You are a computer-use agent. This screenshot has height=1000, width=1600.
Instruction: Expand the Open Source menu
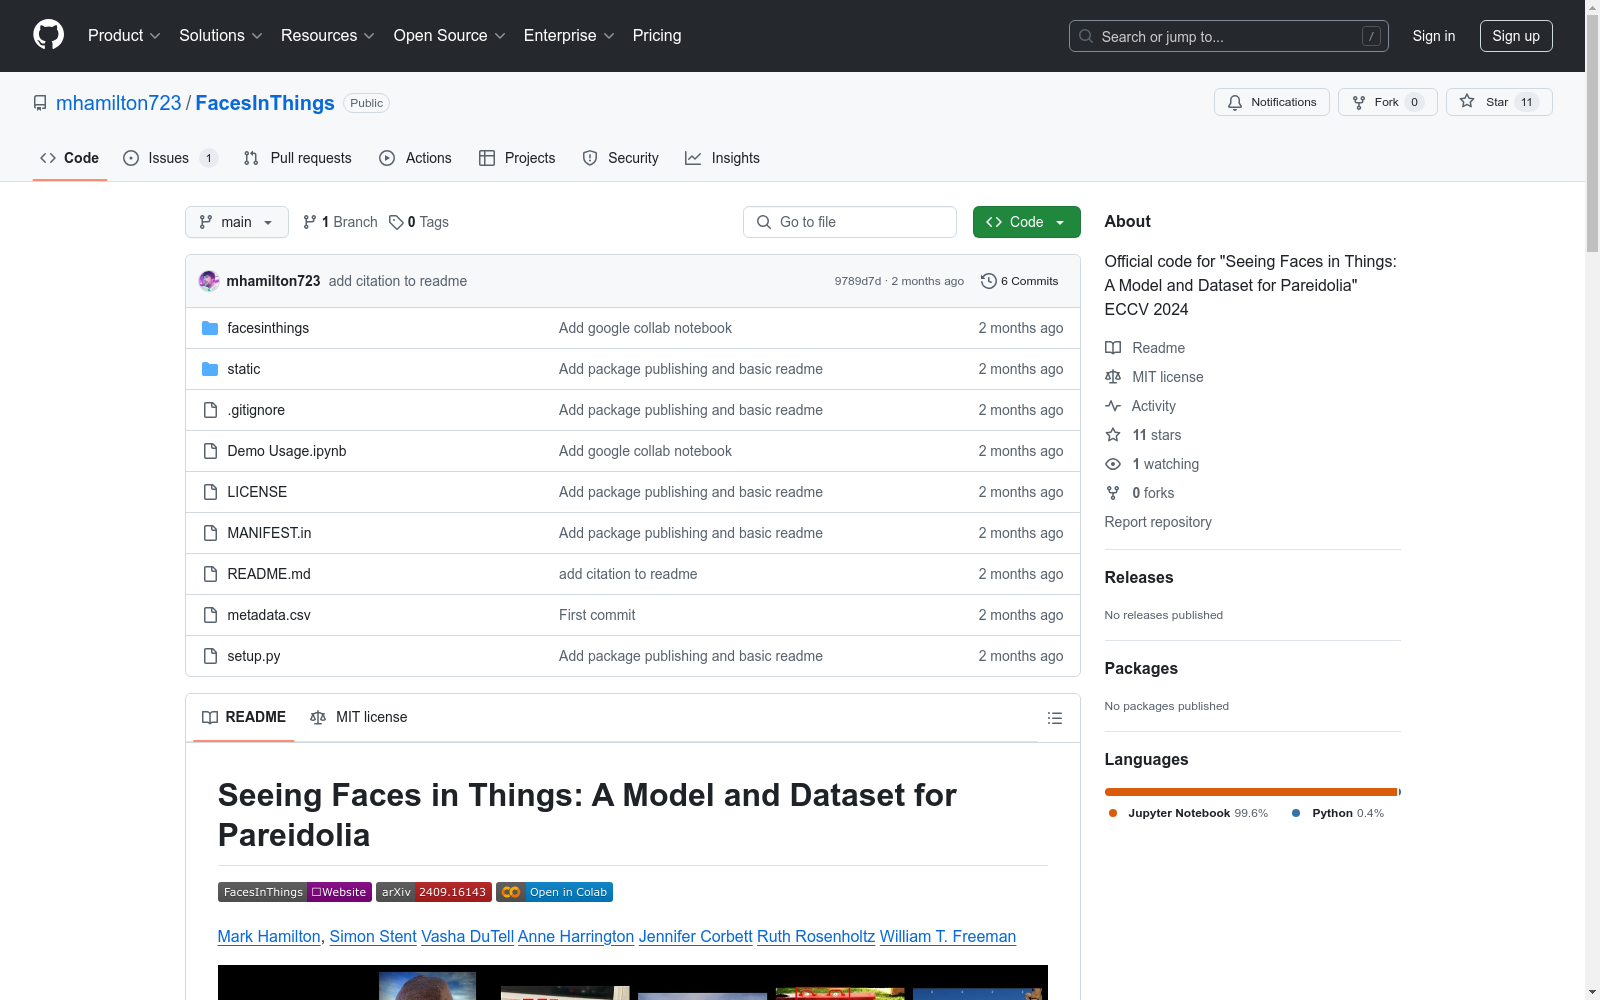tap(449, 36)
